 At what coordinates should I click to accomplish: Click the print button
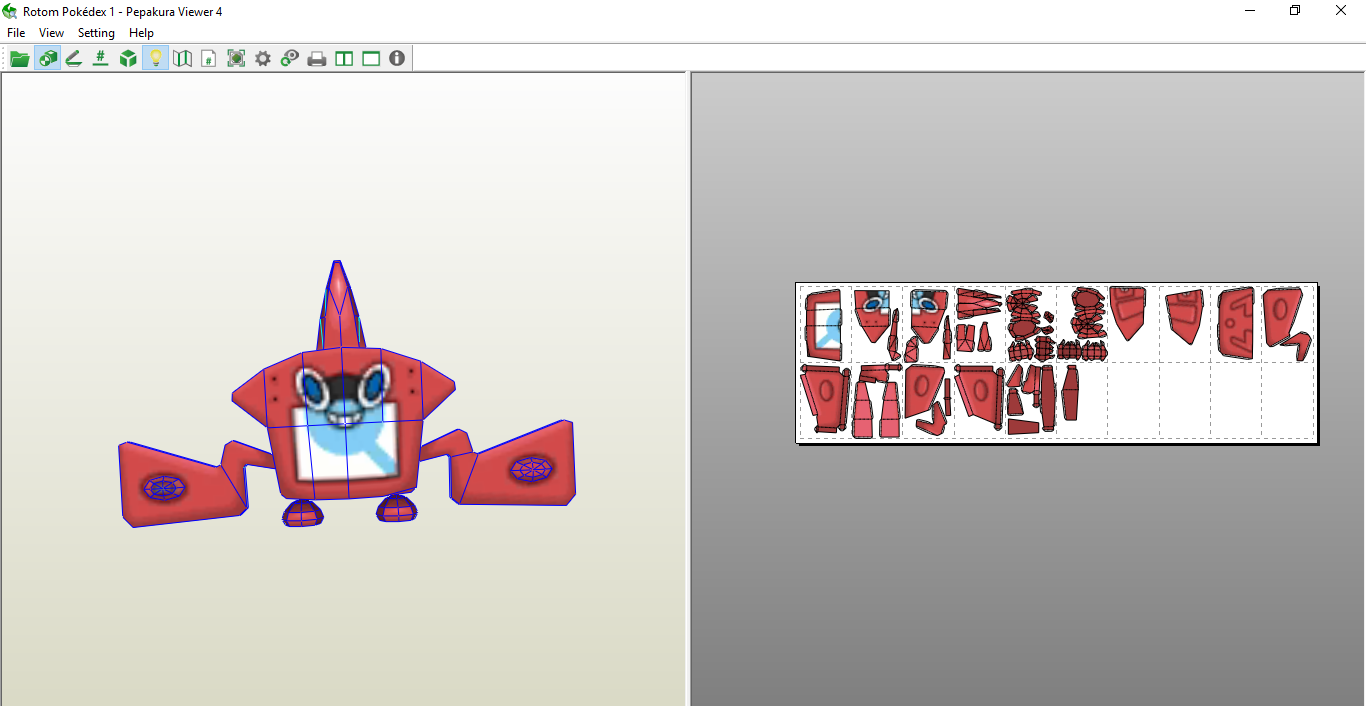pyautogui.click(x=316, y=58)
